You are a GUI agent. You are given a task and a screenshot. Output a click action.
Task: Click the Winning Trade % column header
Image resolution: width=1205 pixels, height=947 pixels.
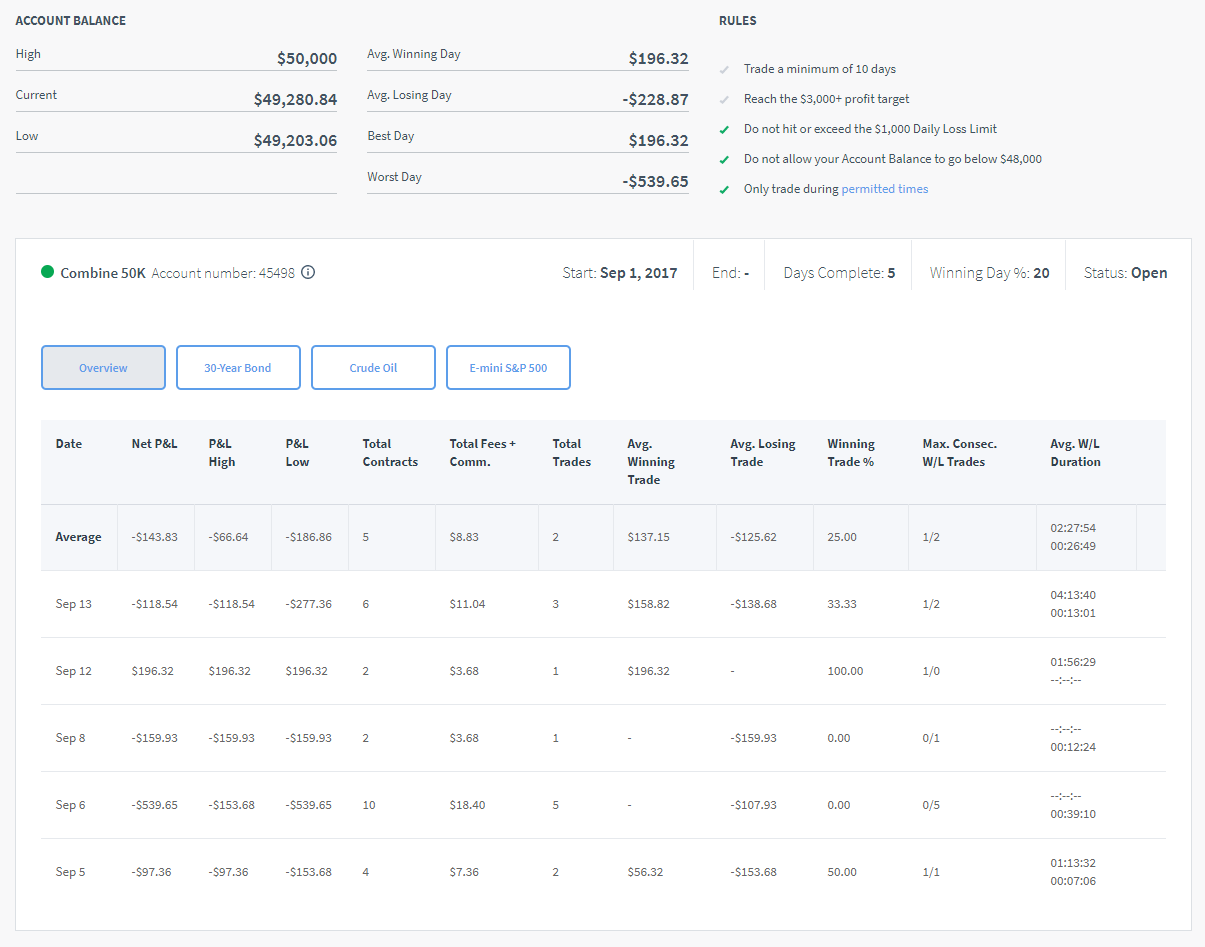[851, 453]
